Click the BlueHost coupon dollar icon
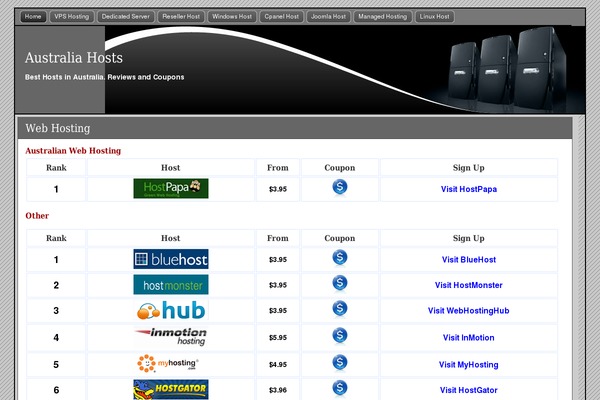Screen dimensions: 600x400 339,258
